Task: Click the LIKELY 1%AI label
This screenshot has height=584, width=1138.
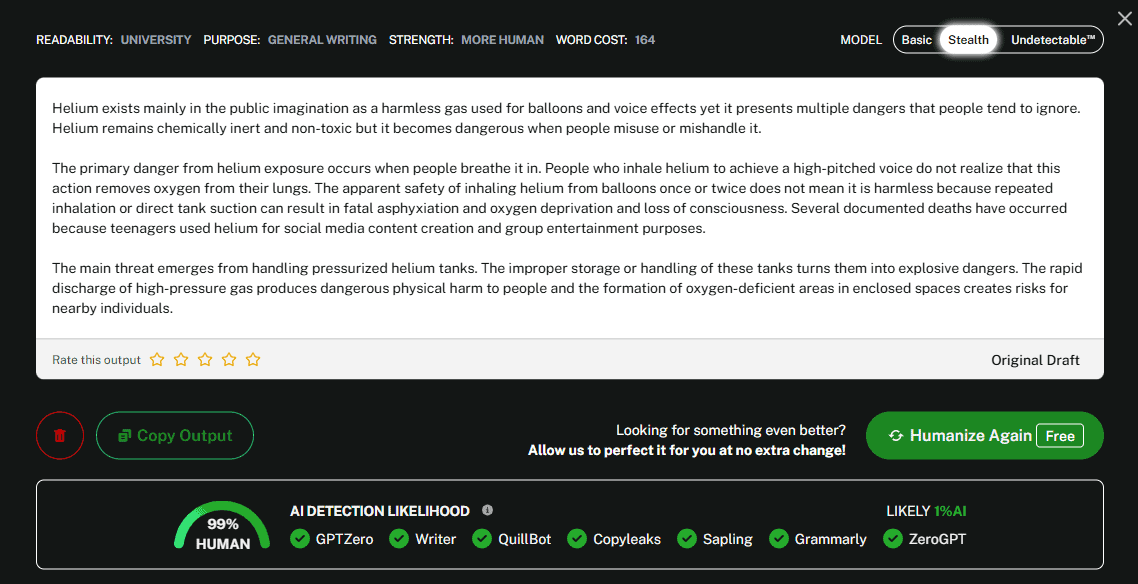Action: (926, 511)
